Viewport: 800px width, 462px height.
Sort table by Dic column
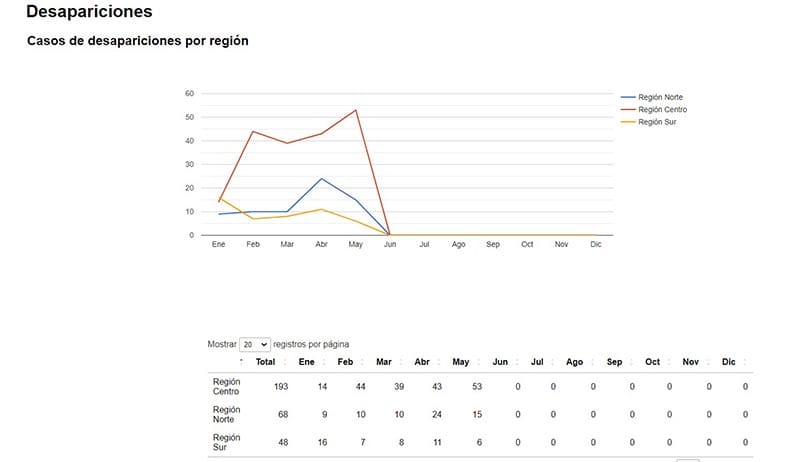coord(728,362)
